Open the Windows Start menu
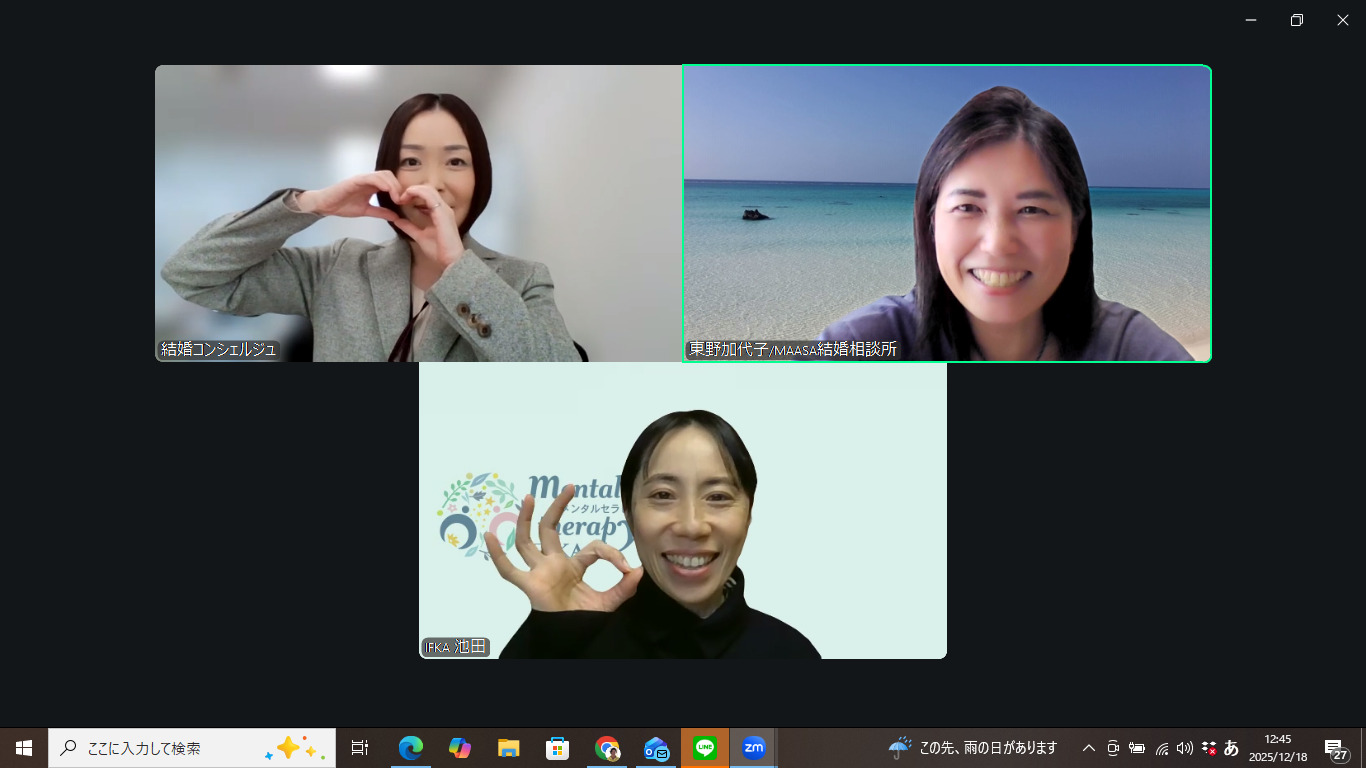The width and height of the screenshot is (1366, 768). pyautogui.click(x=24, y=748)
